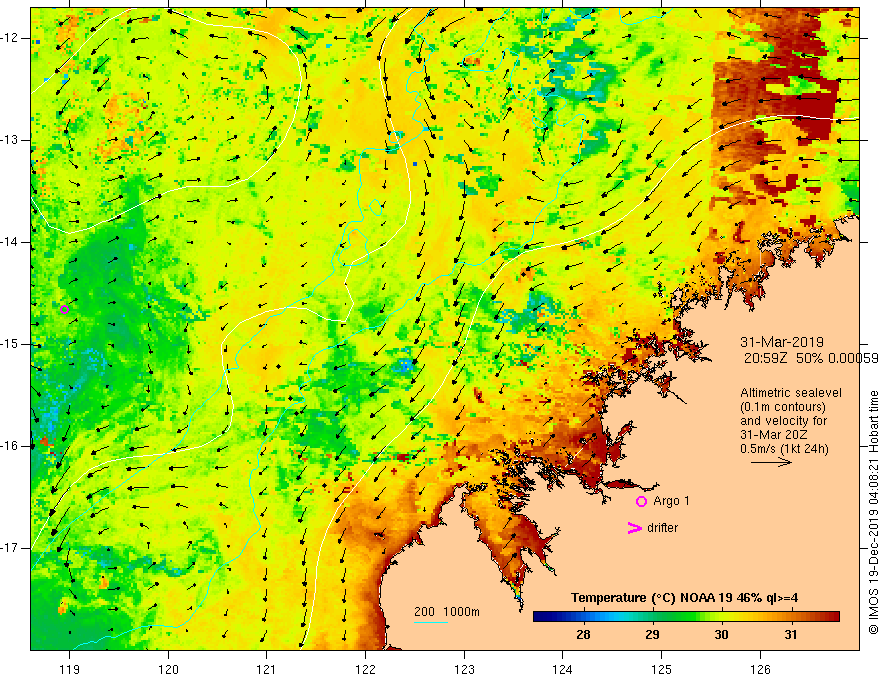Click the latitude label -17
Image resolution: width=880 pixels, height=680 pixels.
tap(10, 548)
